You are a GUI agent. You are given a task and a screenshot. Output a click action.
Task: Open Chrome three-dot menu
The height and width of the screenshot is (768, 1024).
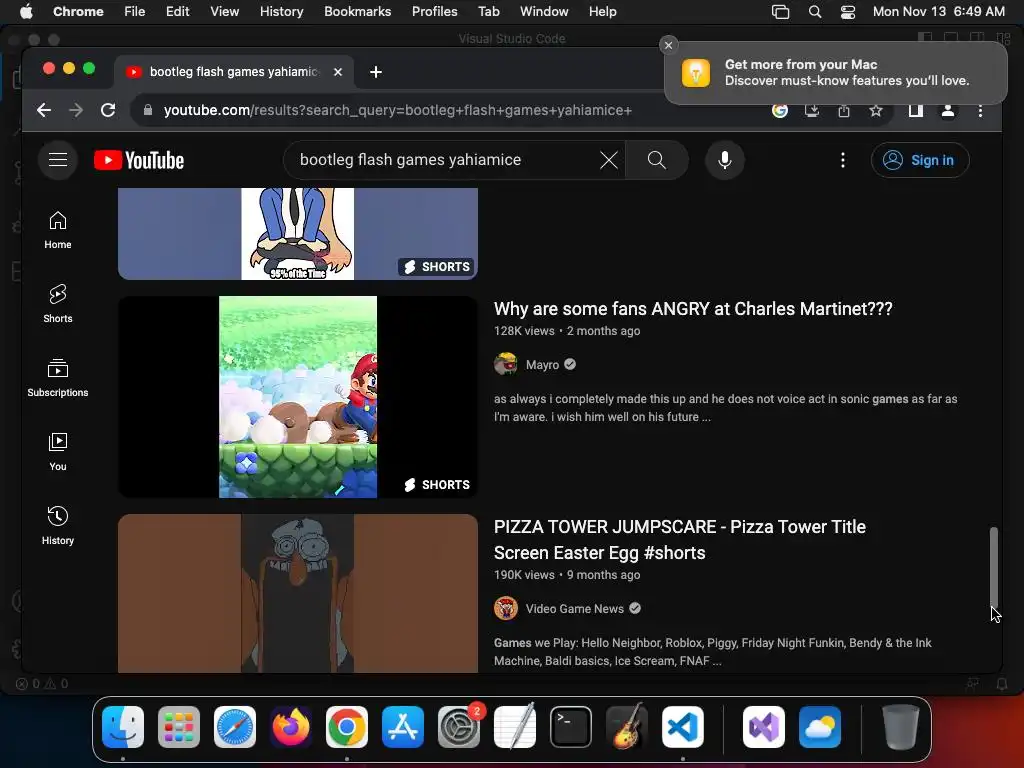click(x=980, y=110)
